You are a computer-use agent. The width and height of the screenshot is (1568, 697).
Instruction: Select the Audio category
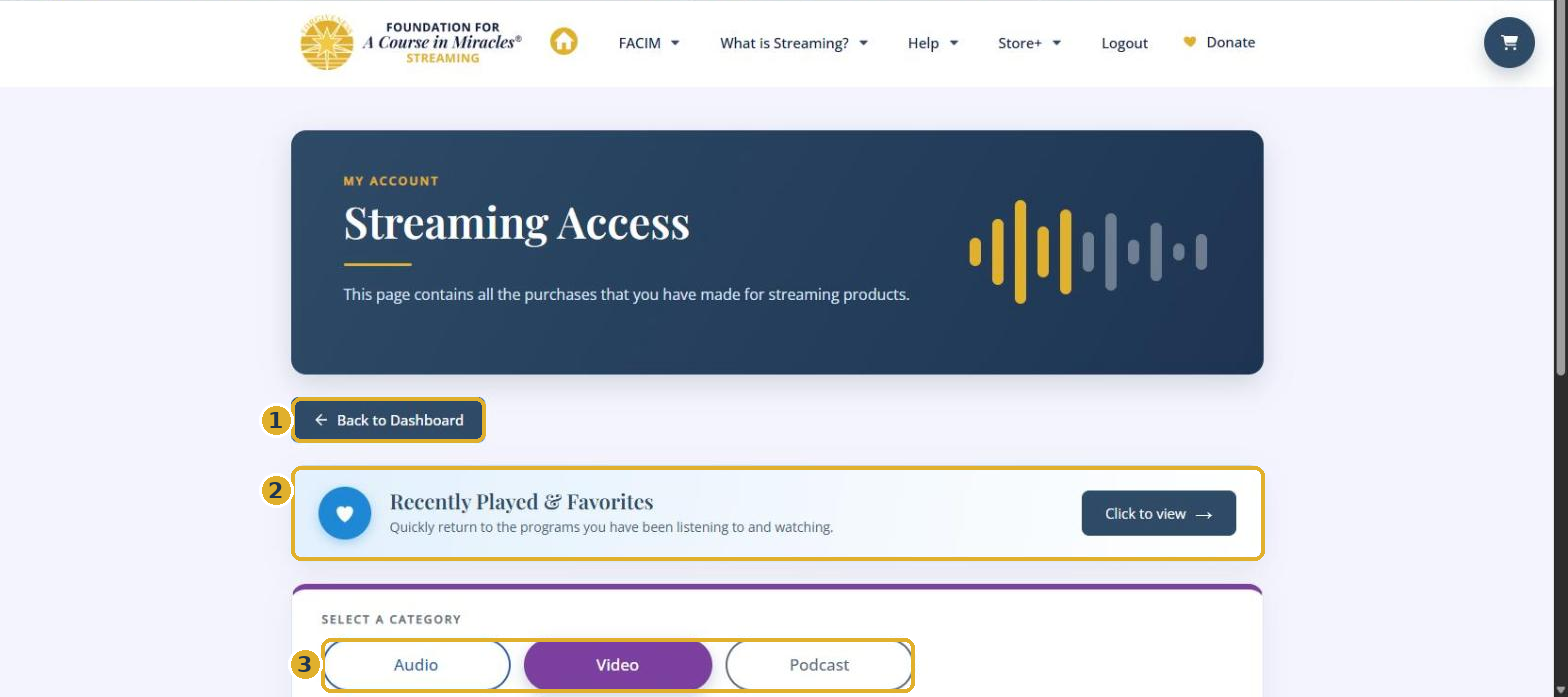click(416, 665)
